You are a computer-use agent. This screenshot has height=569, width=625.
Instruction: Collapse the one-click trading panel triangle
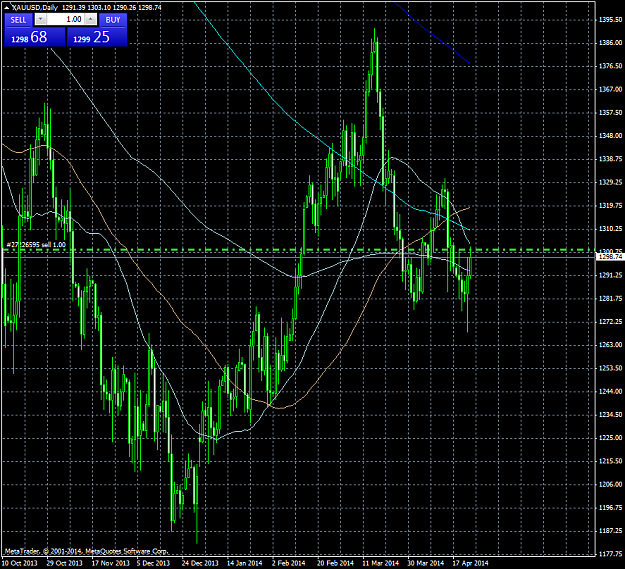(x=6, y=7)
